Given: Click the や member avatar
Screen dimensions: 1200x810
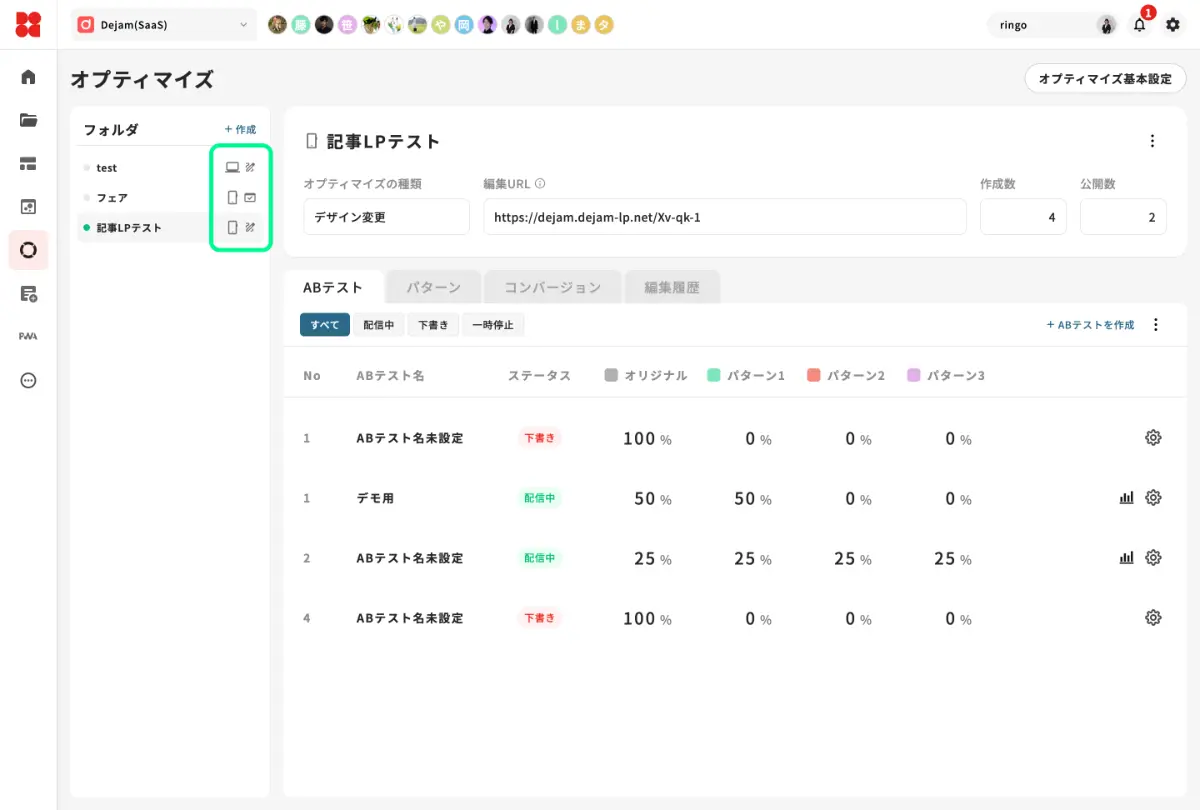Looking at the screenshot, I should click(x=440, y=25).
